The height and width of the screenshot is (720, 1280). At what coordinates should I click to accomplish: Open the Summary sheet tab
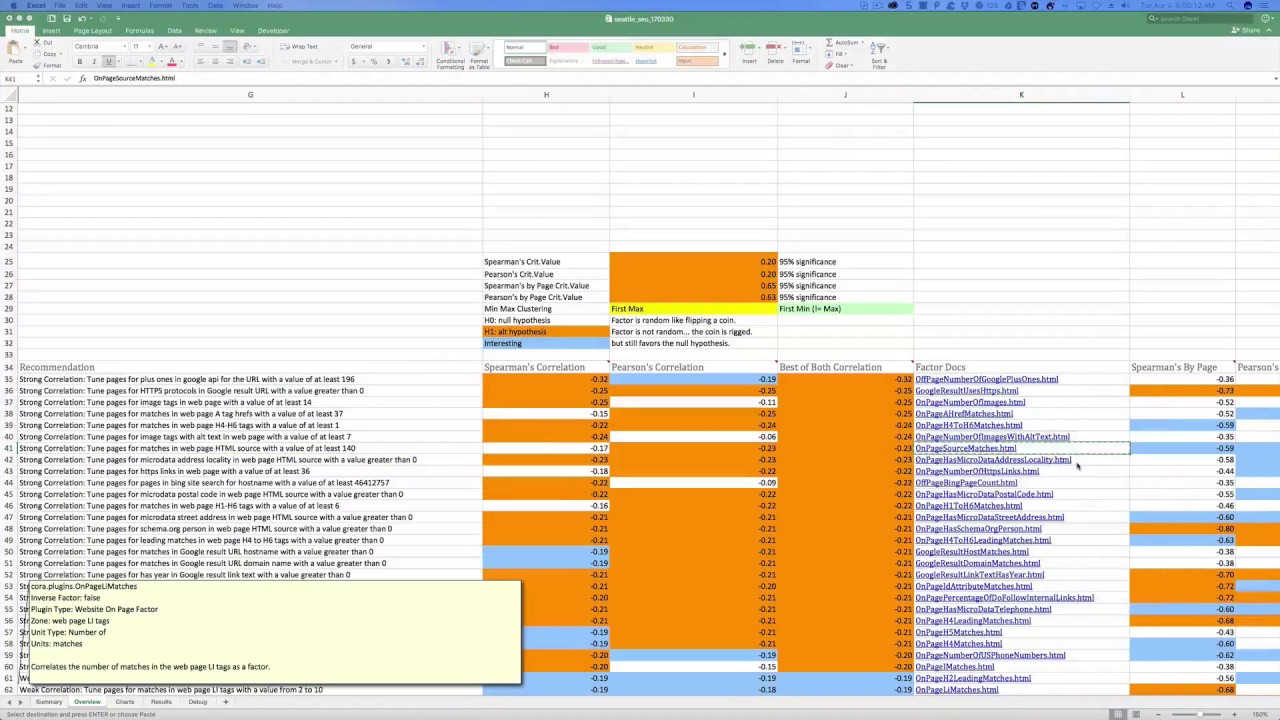tap(49, 702)
